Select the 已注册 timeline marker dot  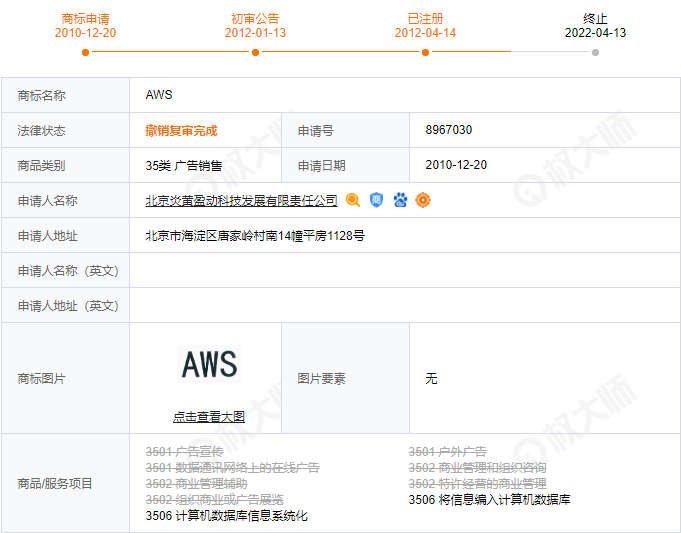point(426,53)
